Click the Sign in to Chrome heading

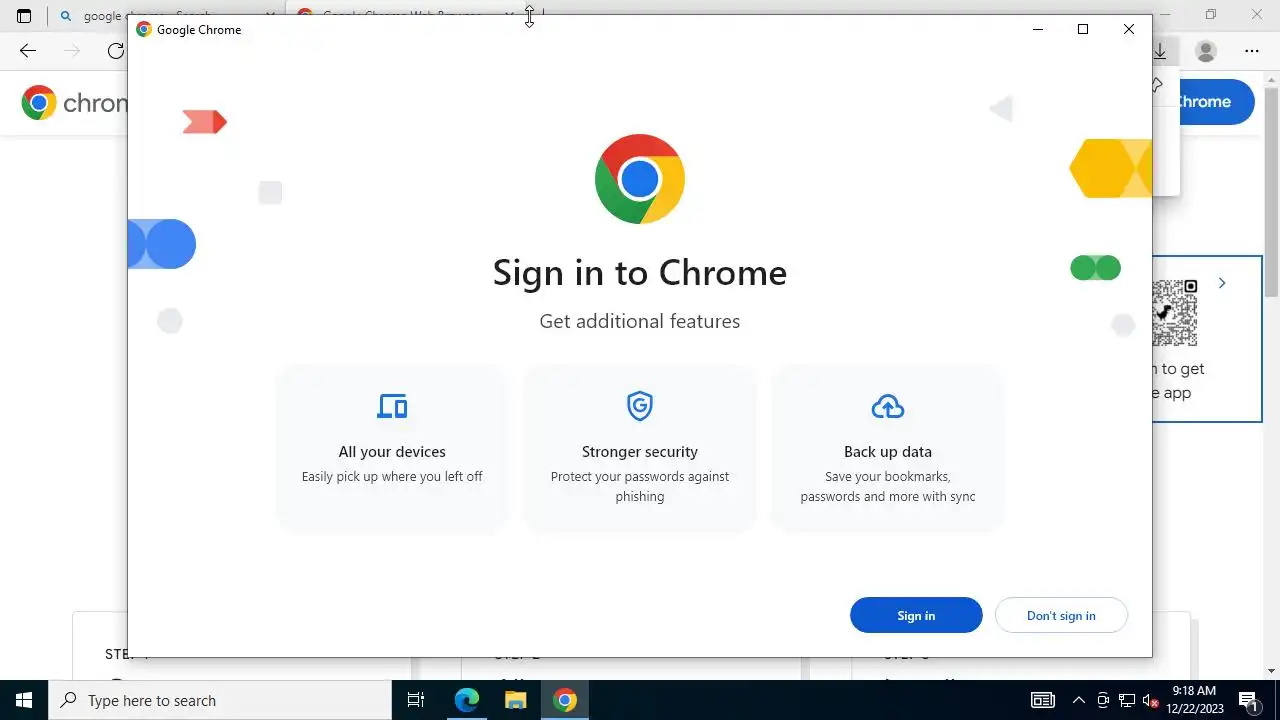(x=640, y=272)
